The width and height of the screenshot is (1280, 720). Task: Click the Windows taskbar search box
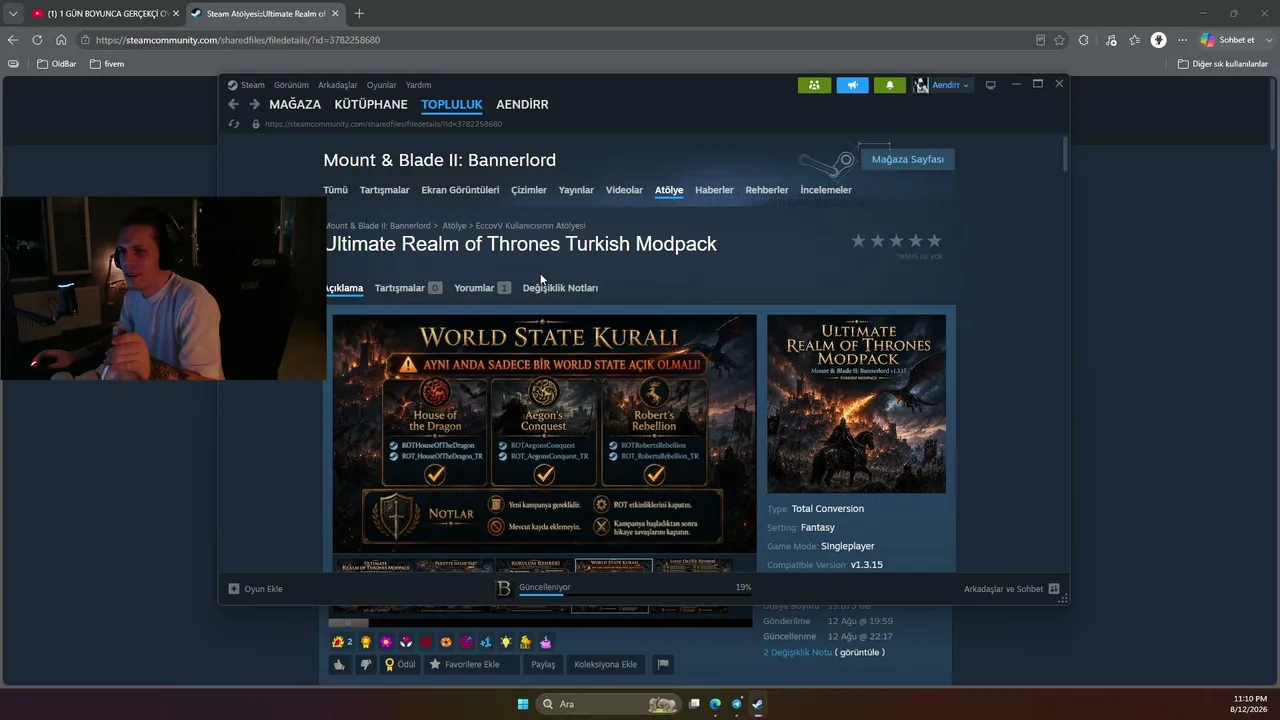point(609,704)
